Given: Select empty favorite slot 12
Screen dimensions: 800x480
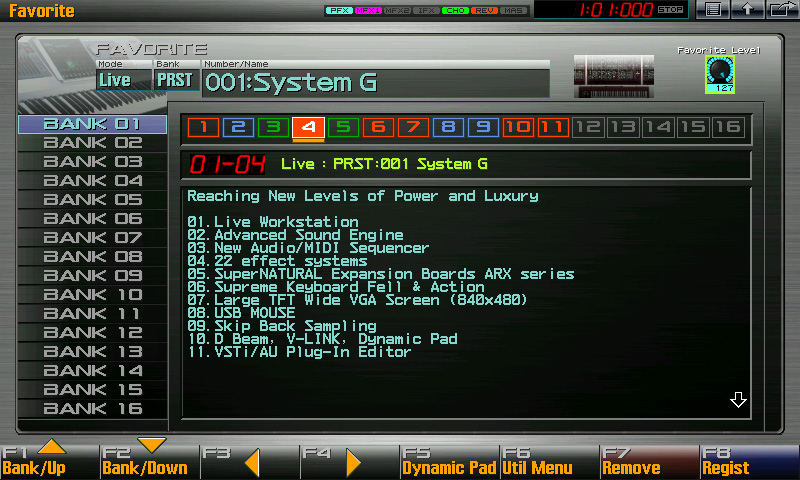Looking at the screenshot, I should coord(588,127).
